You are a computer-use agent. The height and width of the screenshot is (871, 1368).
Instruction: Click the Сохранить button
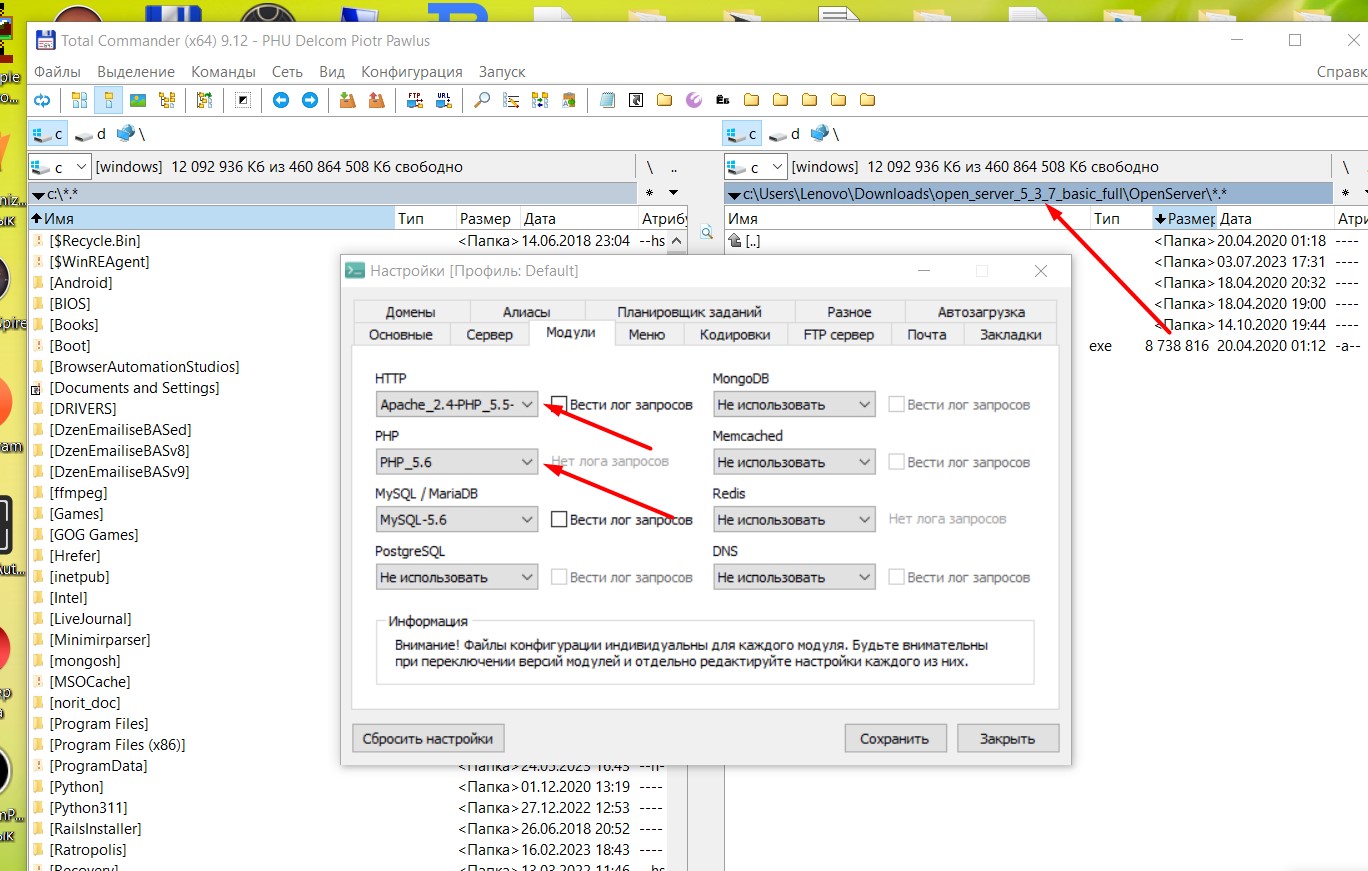coord(895,739)
